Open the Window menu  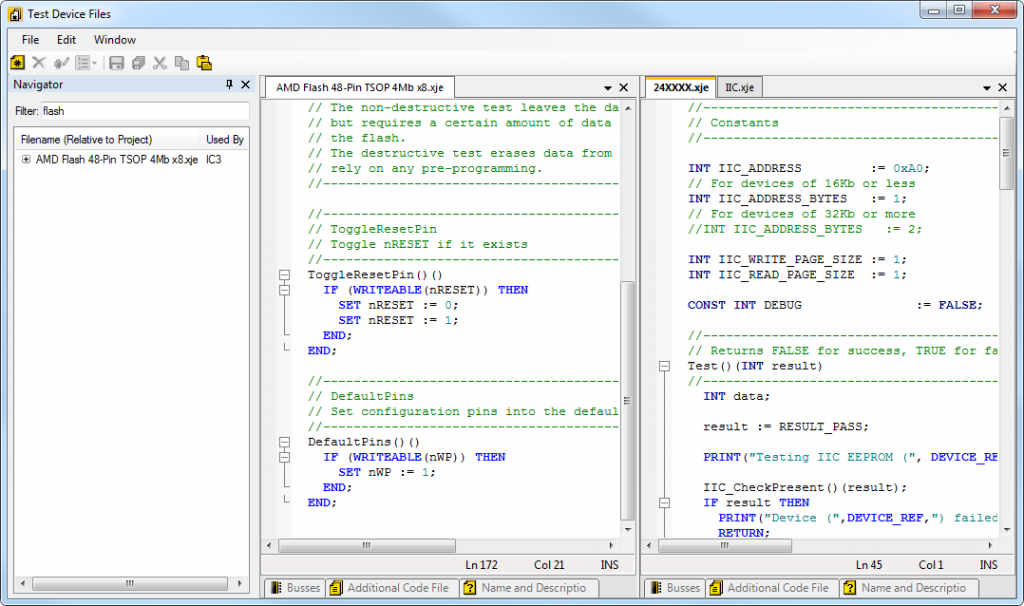[x=113, y=39]
